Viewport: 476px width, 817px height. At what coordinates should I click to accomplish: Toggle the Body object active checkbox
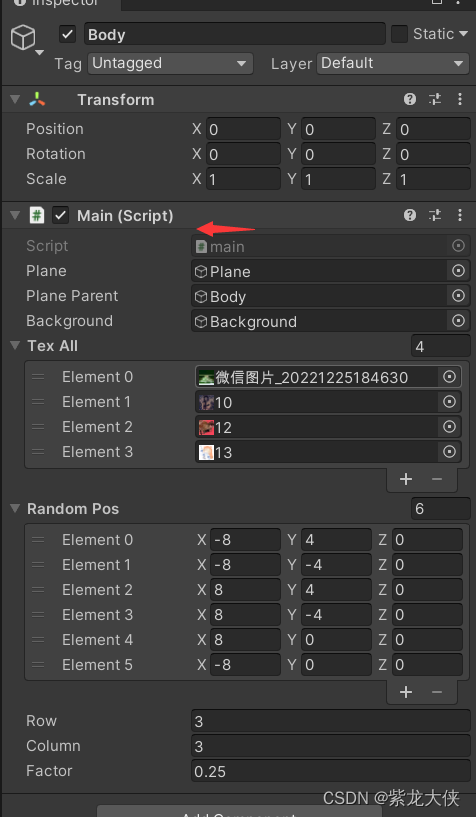click(x=68, y=34)
